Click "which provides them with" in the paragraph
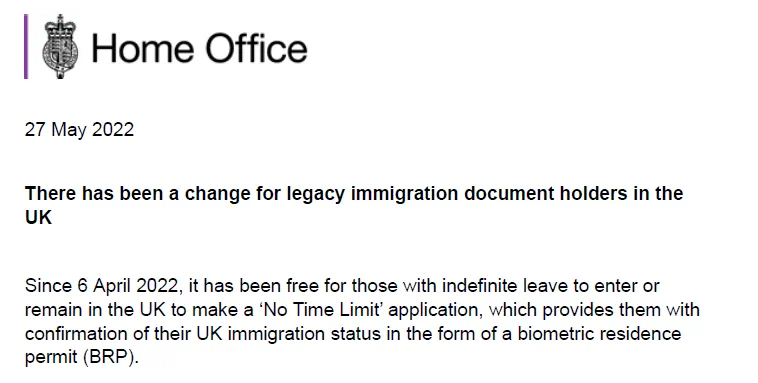The image size is (758, 383). click(594, 310)
